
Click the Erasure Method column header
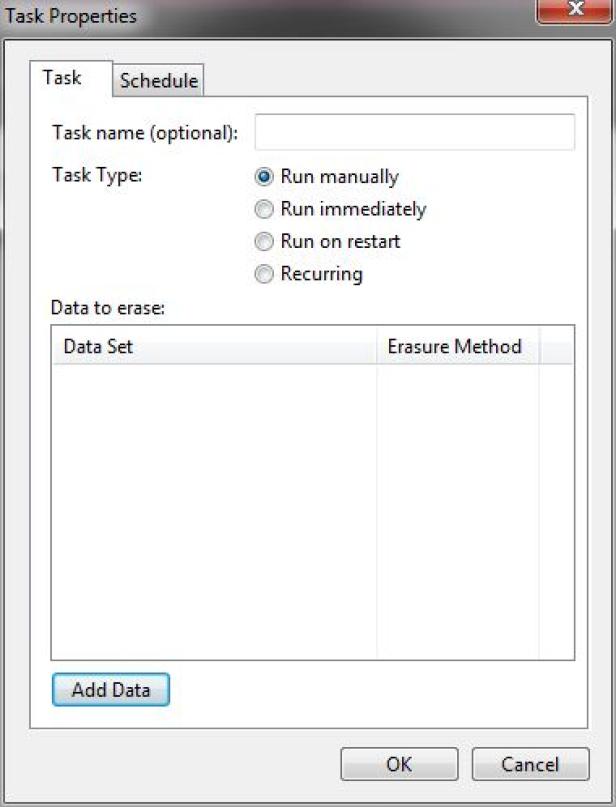point(458,346)
